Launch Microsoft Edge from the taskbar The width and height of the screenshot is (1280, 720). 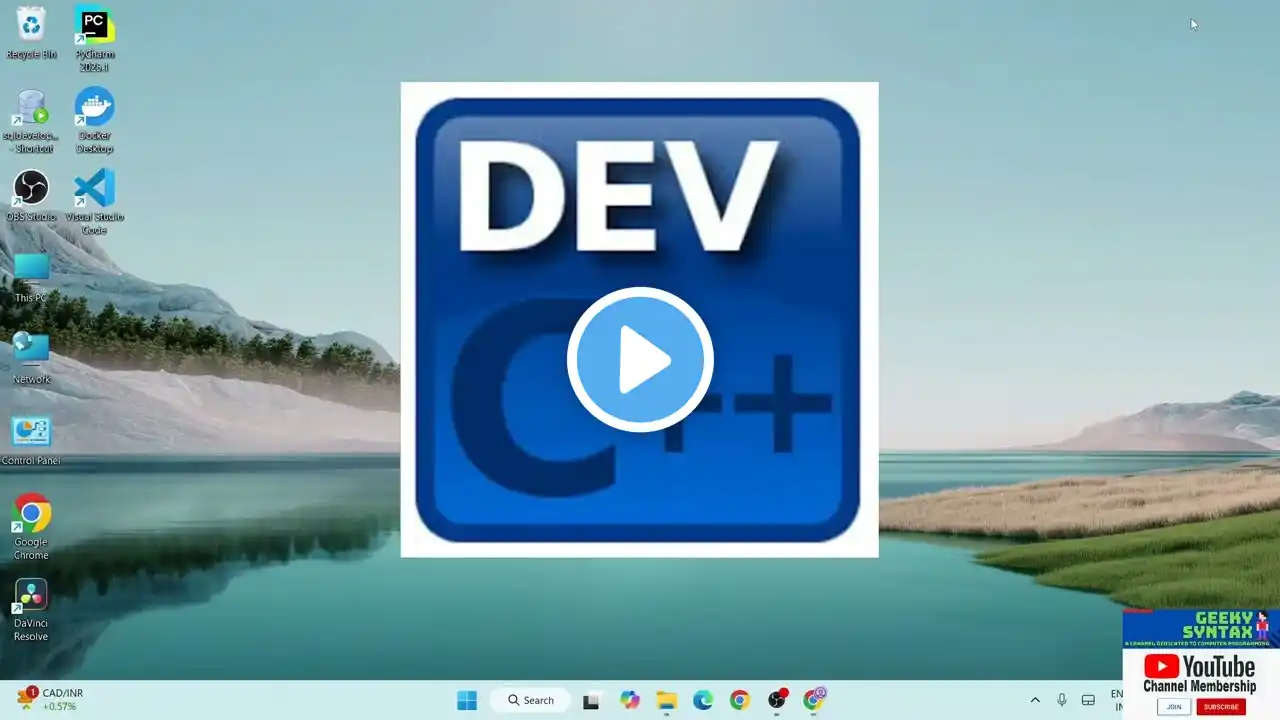tap(703, 700)
